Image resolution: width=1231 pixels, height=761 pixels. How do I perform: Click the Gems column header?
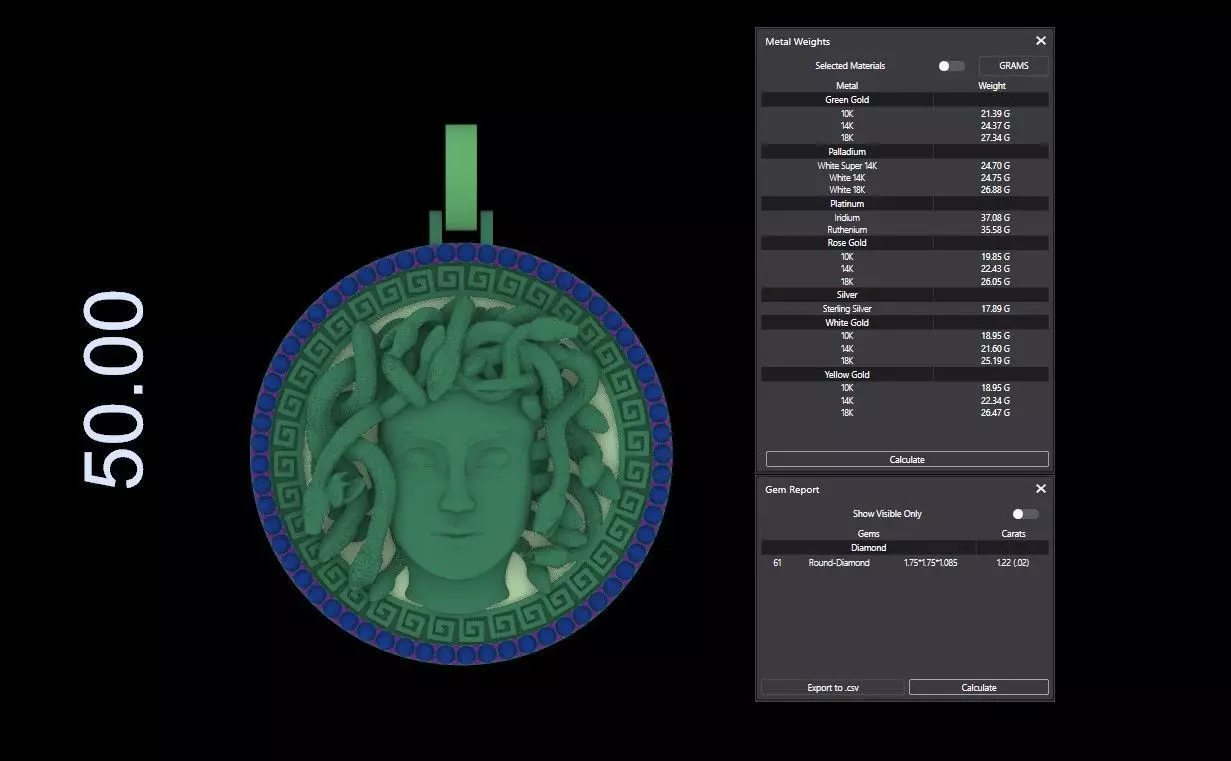[869, 534]
